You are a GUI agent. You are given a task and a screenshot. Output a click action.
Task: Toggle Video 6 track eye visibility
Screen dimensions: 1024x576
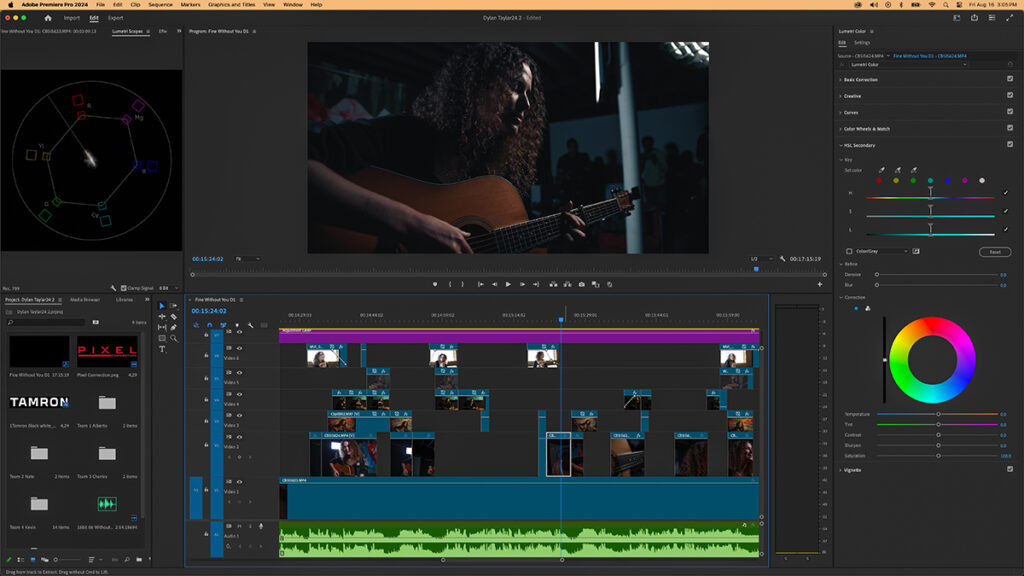[239, 347]
